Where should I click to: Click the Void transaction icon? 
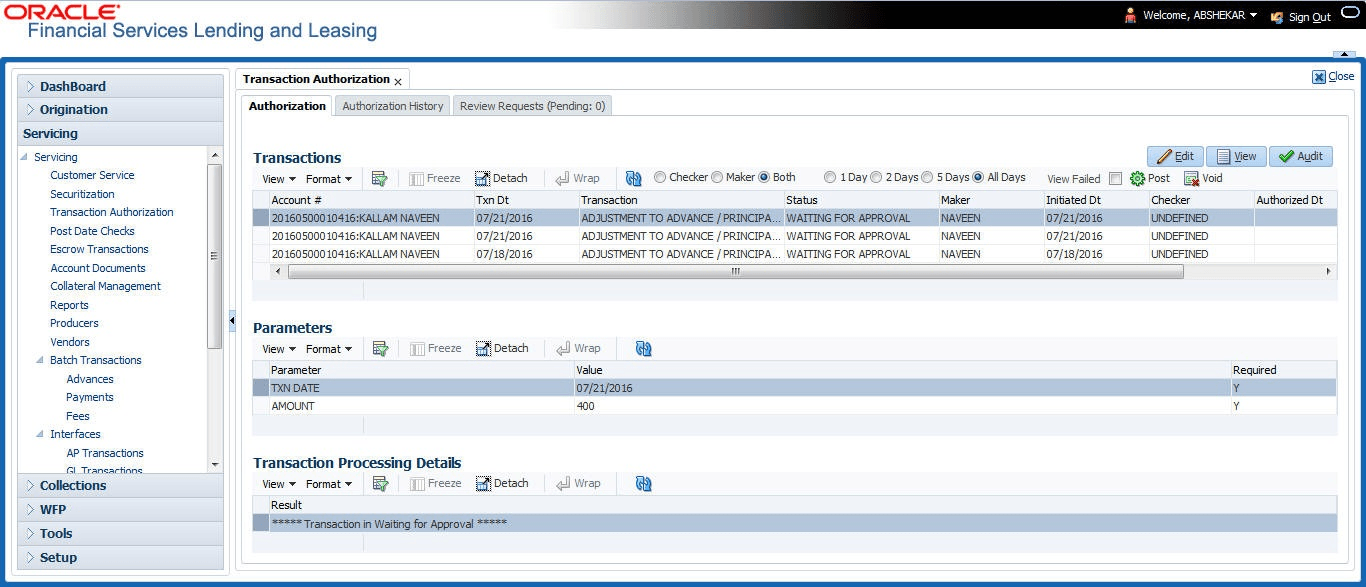click(1191, 178)
